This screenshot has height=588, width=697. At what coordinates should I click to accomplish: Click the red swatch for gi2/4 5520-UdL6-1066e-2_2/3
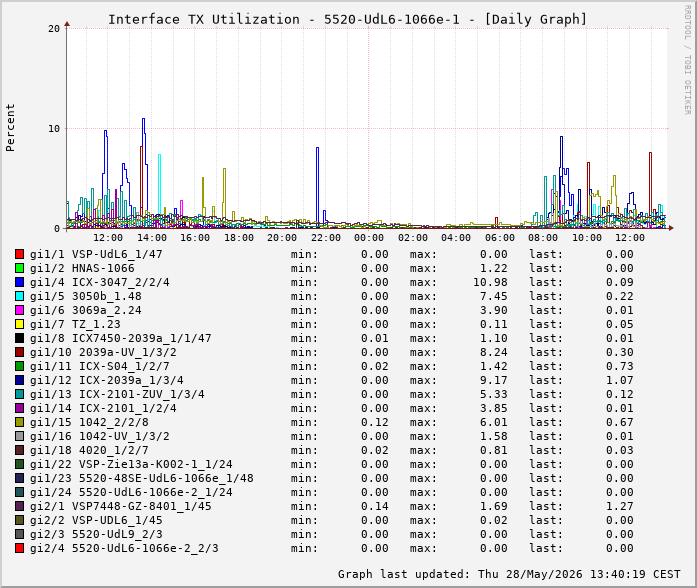point(19,548)
